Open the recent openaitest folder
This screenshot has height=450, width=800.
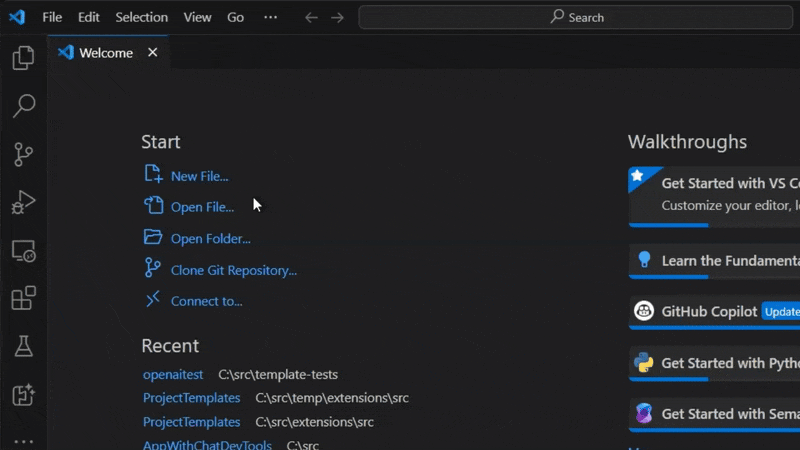click(173, 374)
